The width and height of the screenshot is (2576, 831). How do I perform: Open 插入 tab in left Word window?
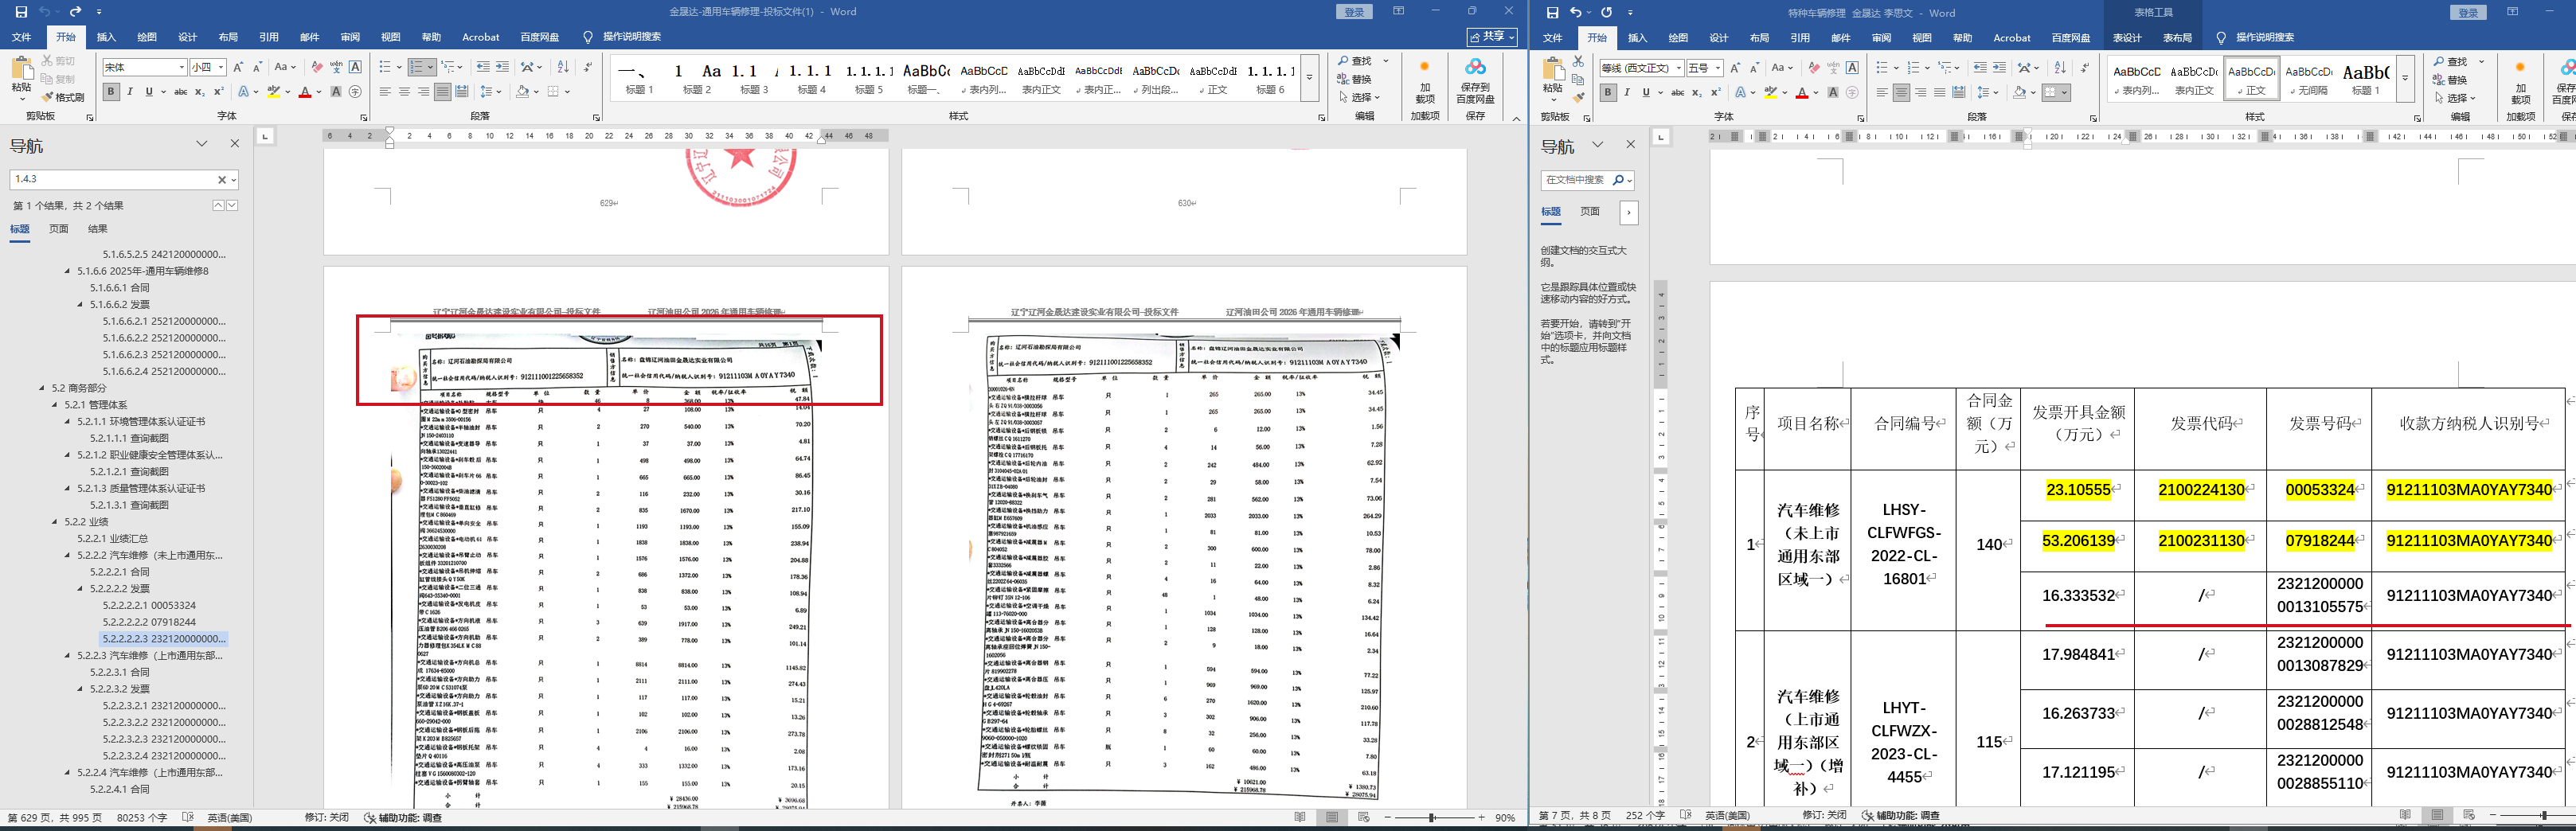click(x=106, y=37)
